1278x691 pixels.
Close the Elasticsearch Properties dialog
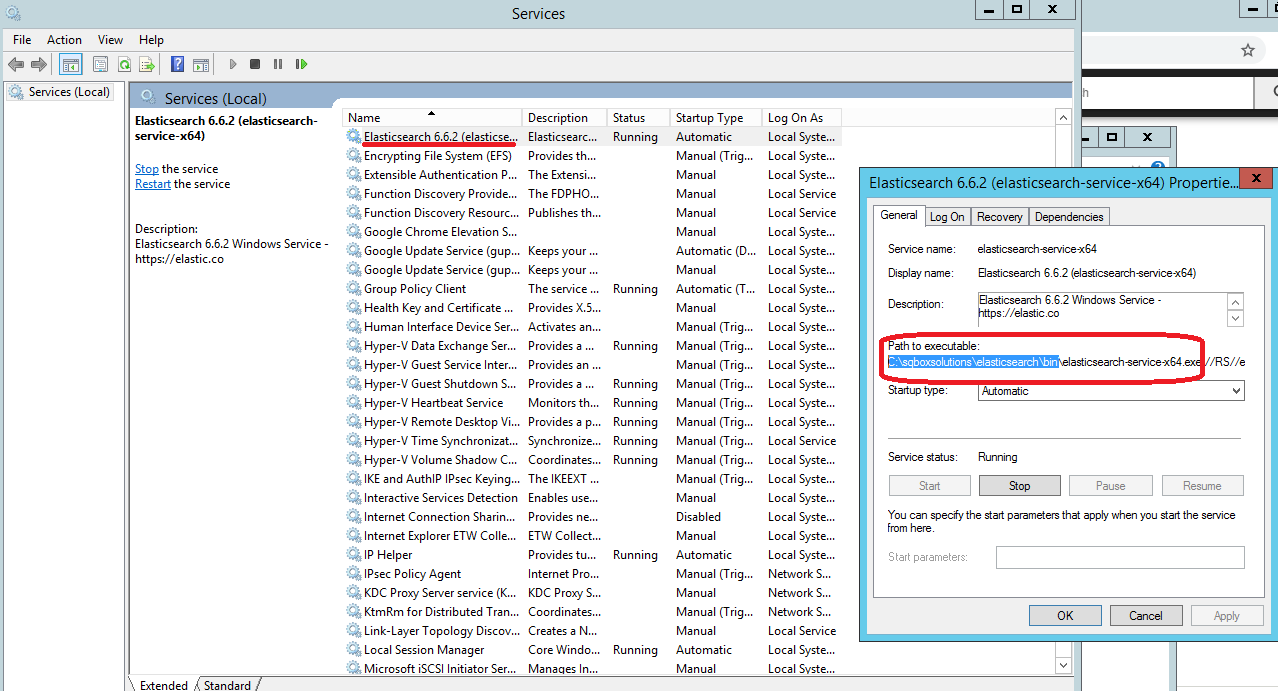click(x=1256, y=180)
